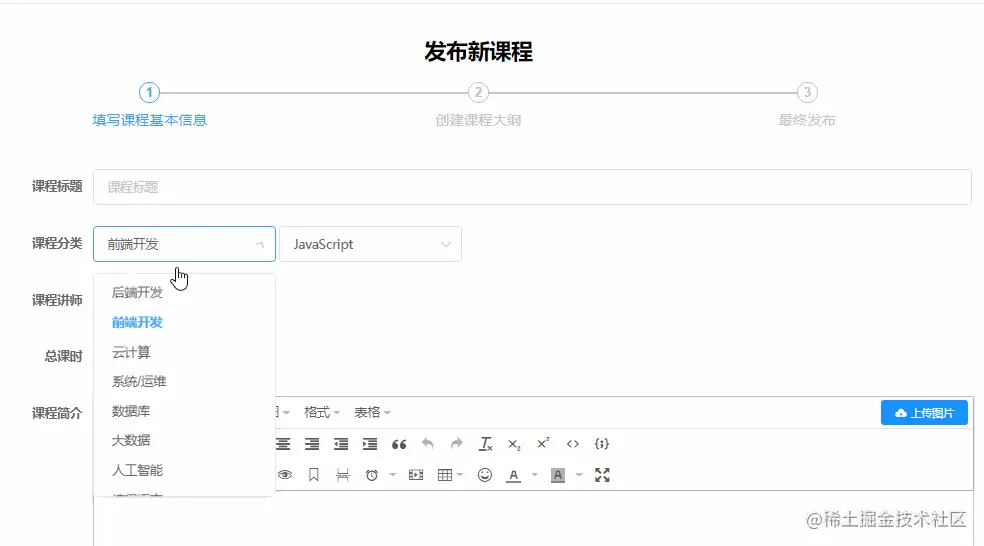Open the background color picker arrow
Image resolution: width=984 pixels, height=546 pixels.
(579, 475)
